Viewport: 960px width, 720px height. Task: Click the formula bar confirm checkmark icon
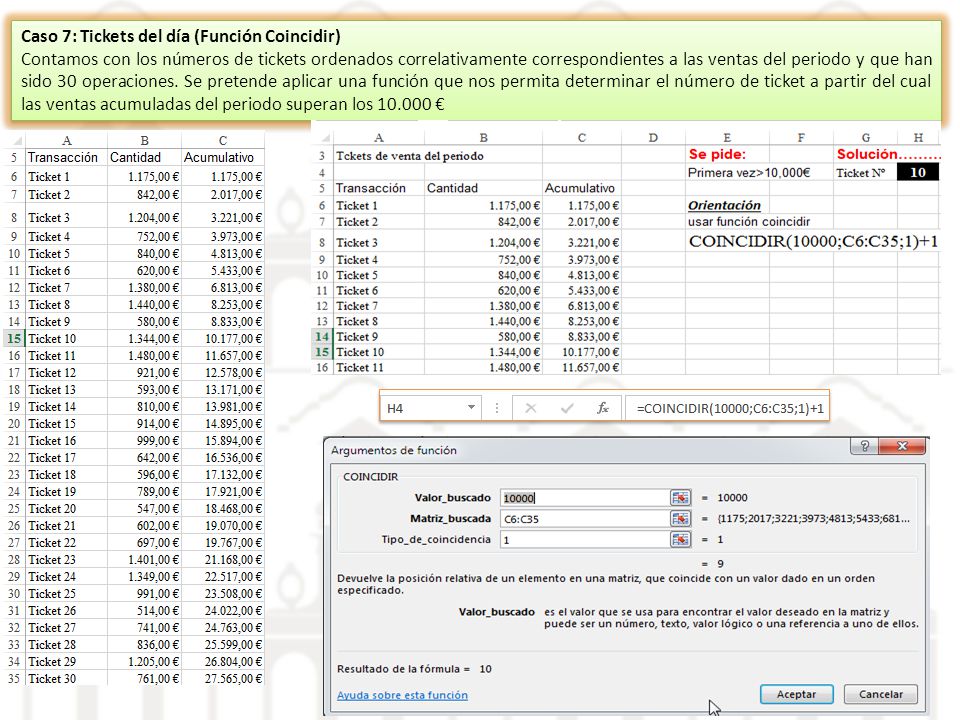click(567, 408)
